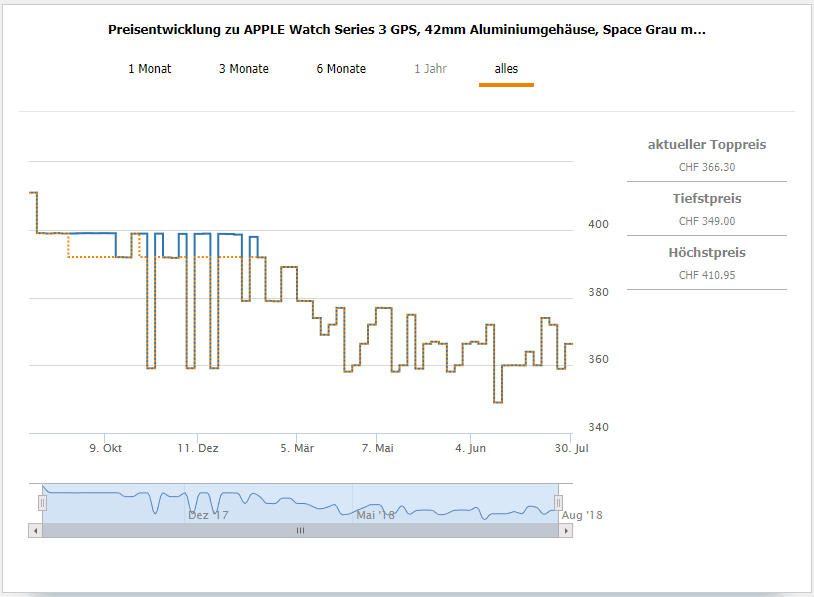Click the scrollbar thumb grip in center
The height and width of the screenshot is (597, 814).
tap(300, 531)
